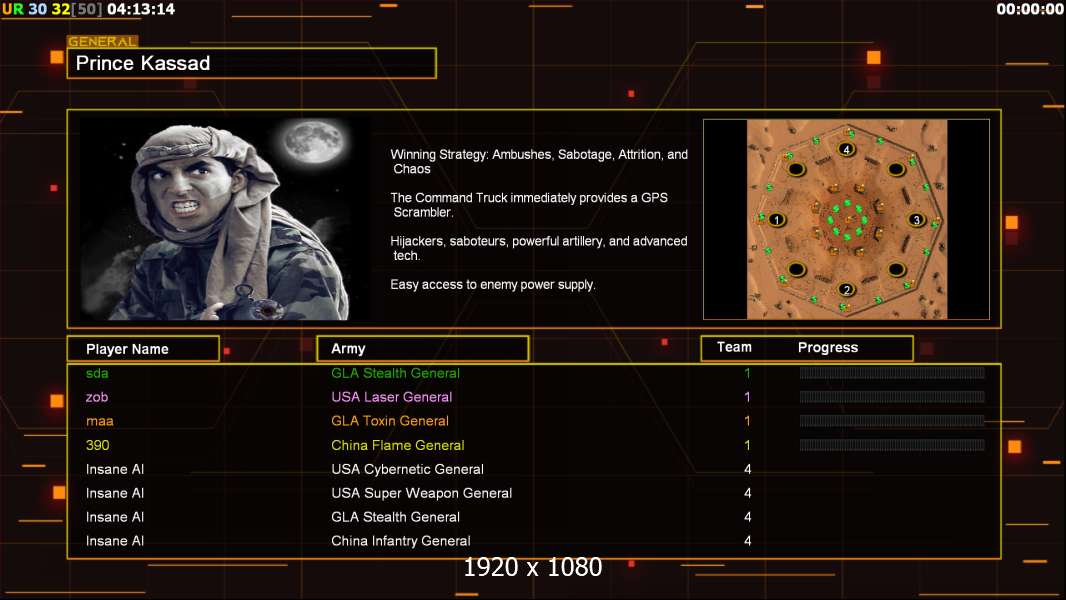Image resolution: width=1066 pixels, height=600 pixels.
Task: Click start position 1 marker on minimap
Action: [x=777, y=219]
